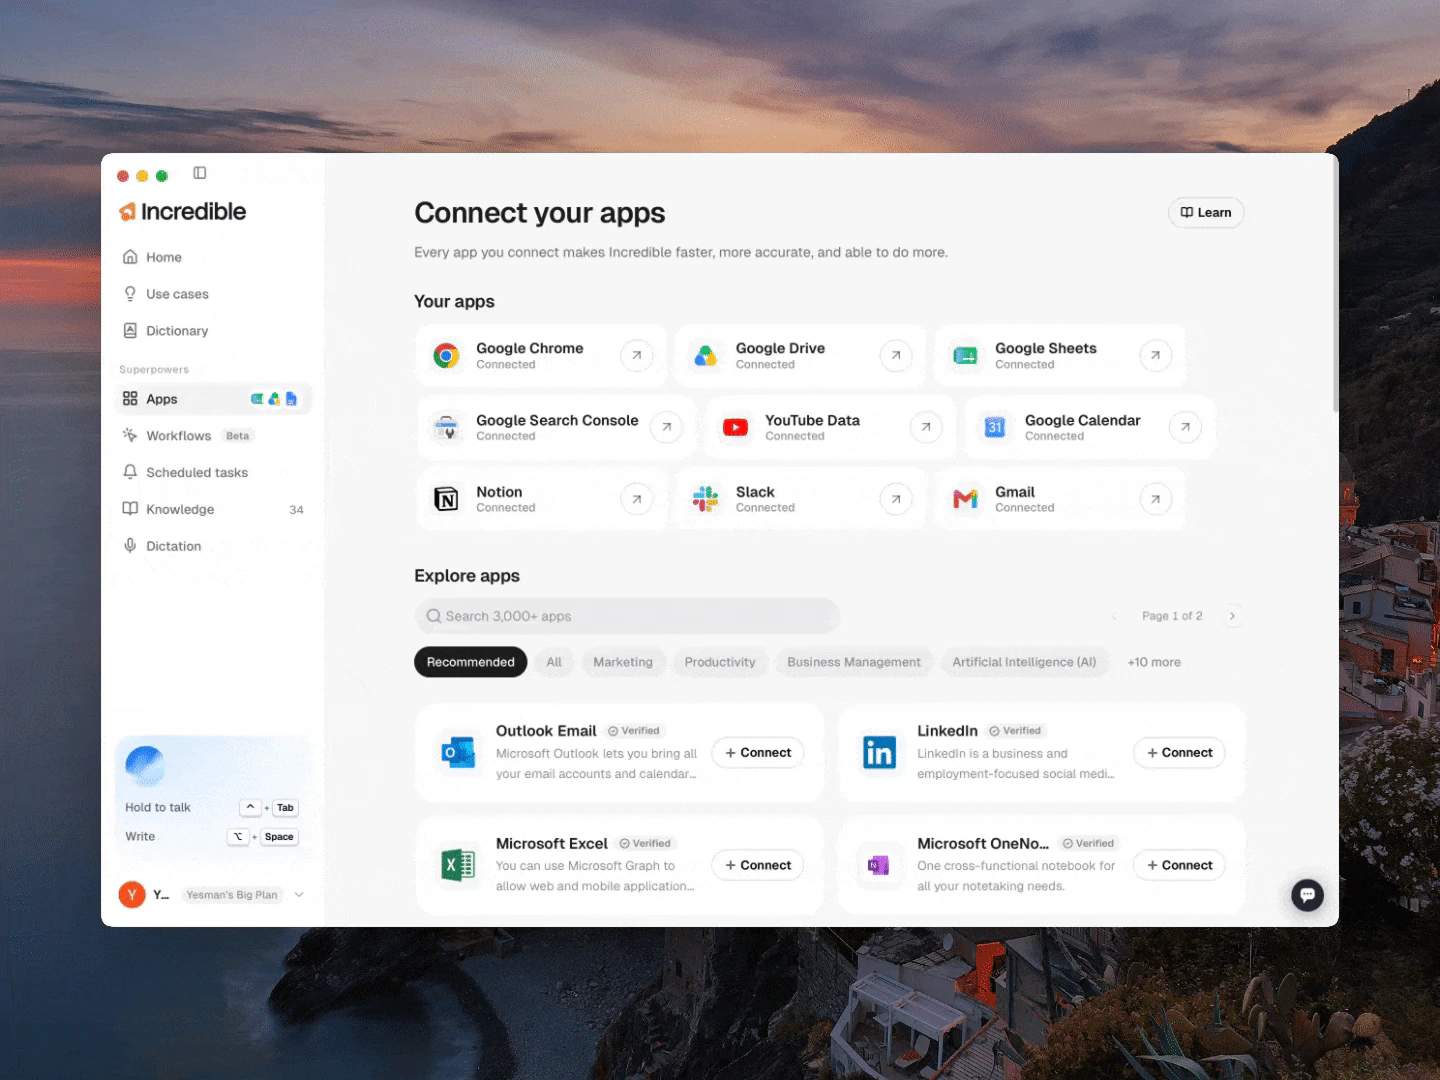Open Google Calendar arrow icon

[x=1185, y=427]
